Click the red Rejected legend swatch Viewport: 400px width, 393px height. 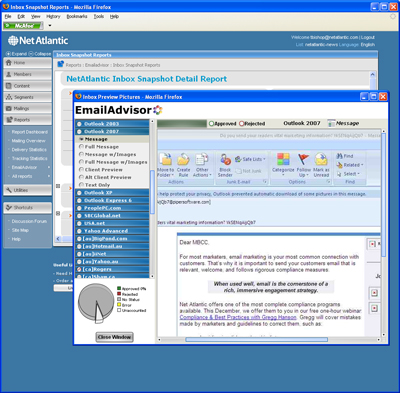[x=119, y=294]
